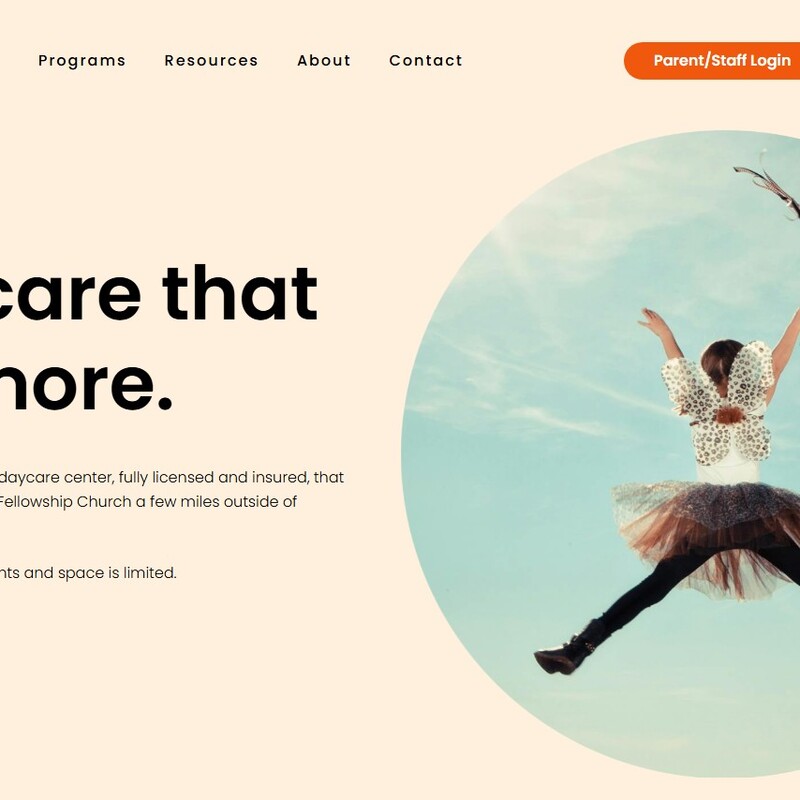The image size is (800, 800).
Task: Open the About navigation link
Action: tap(324, 60)
